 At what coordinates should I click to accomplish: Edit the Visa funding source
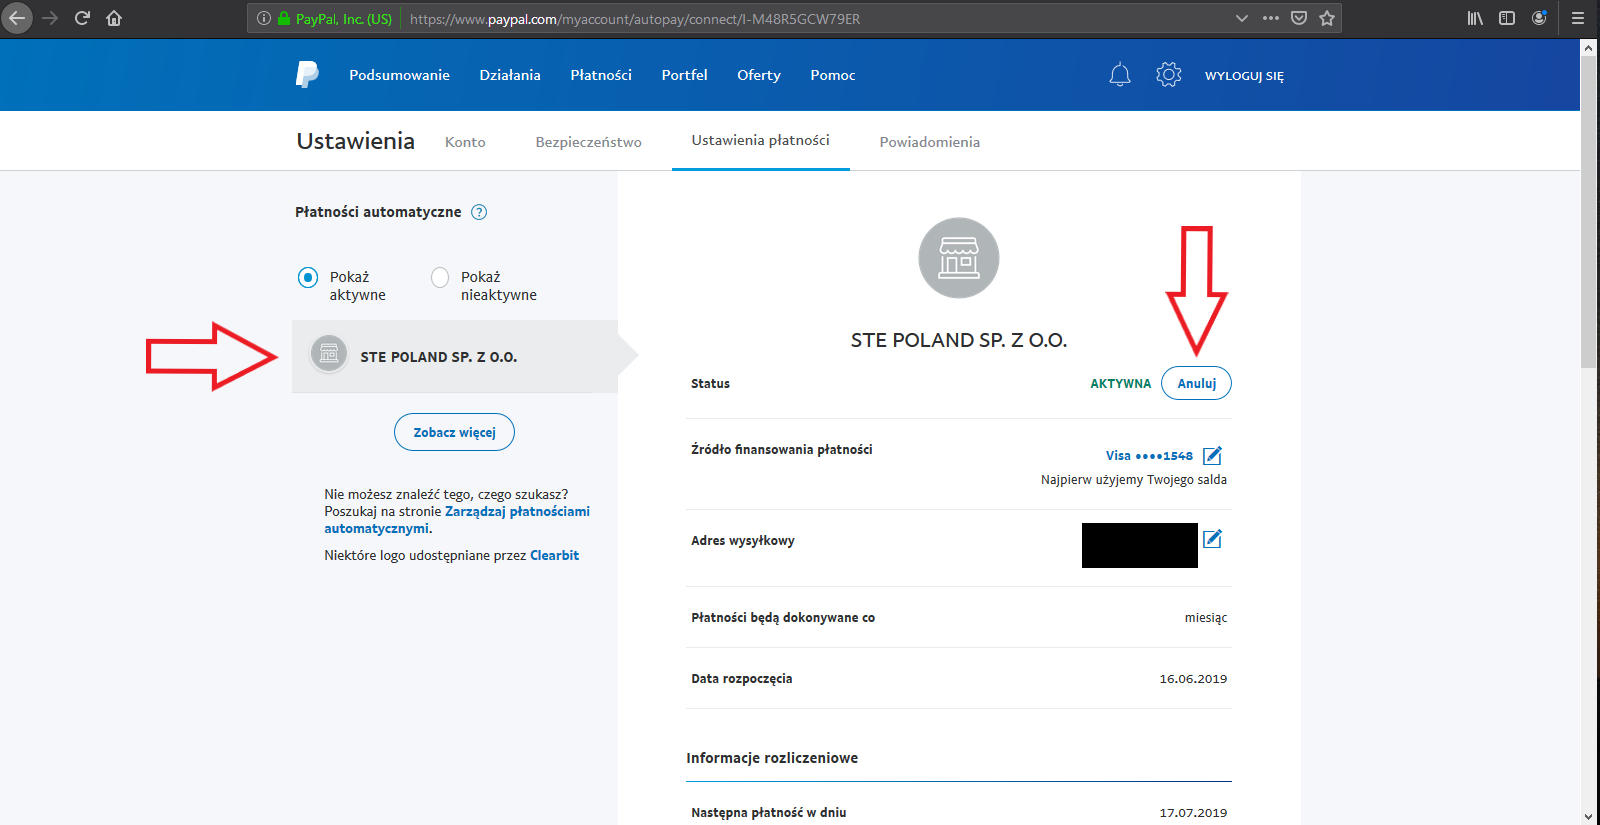pos(1212,455)
